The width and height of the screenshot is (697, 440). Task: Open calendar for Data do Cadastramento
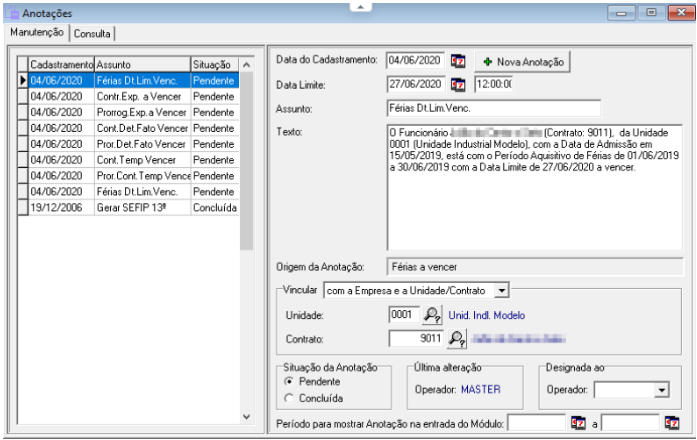[459, 61]
